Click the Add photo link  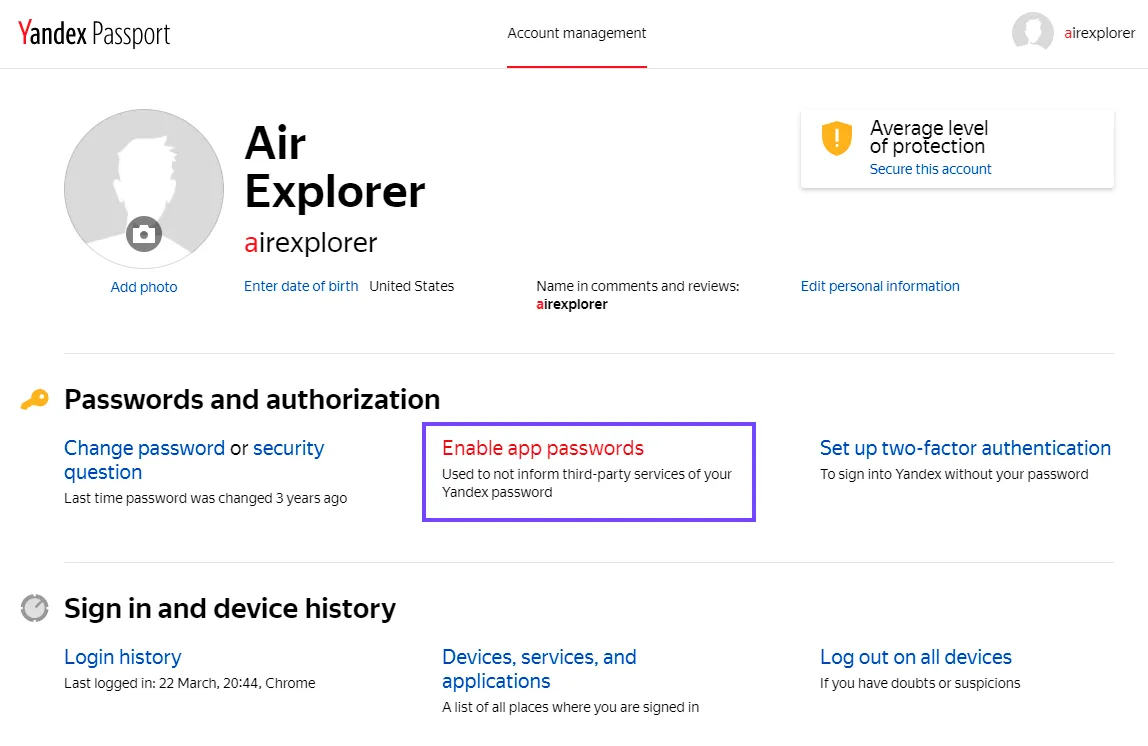pyautogui.click(x=144, y=287)
